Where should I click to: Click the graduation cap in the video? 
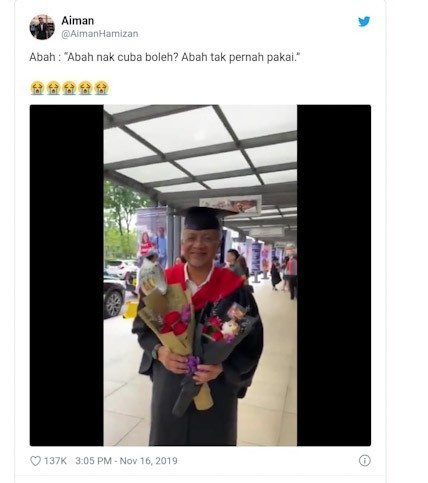tap(207, 218)
